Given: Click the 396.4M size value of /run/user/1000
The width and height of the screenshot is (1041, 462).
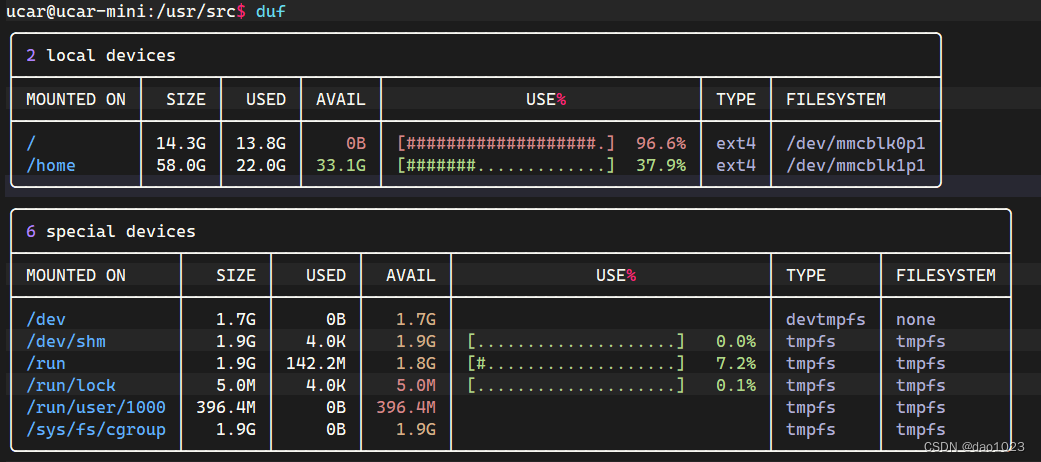Looking at the screenshot, I should point(226,408).
